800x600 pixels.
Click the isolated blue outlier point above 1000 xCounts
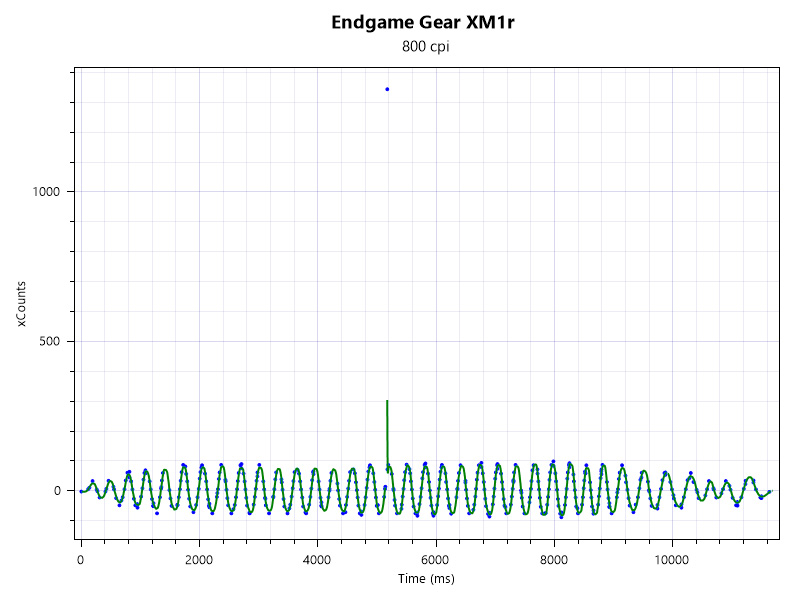coord(387,89)
